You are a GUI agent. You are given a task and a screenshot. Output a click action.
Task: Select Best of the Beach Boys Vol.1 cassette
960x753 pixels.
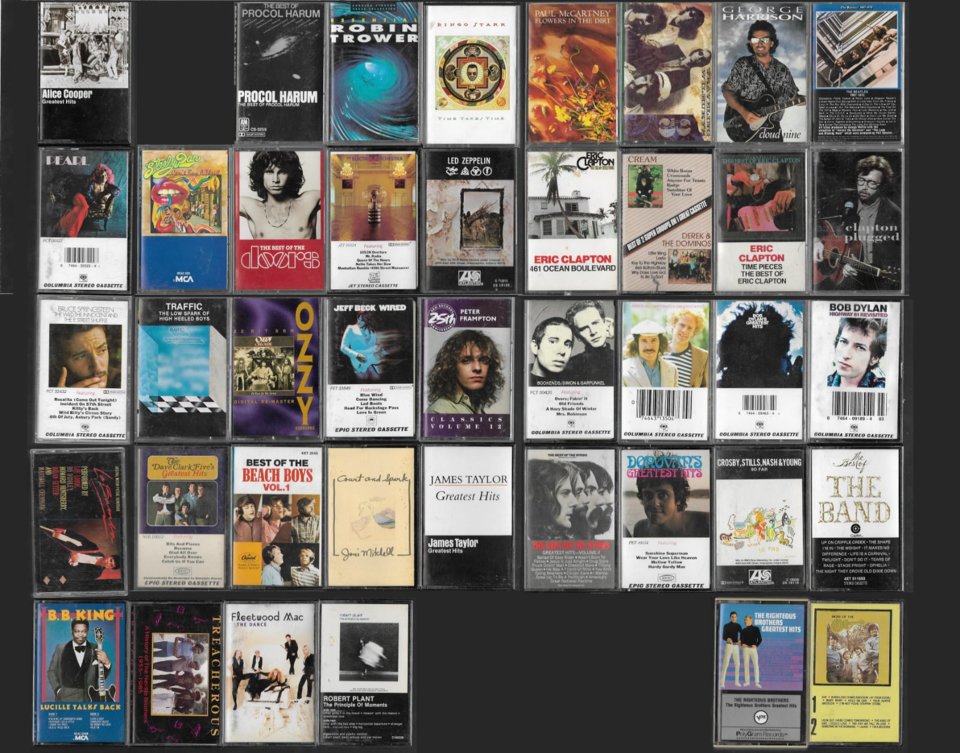coord(277,517)
